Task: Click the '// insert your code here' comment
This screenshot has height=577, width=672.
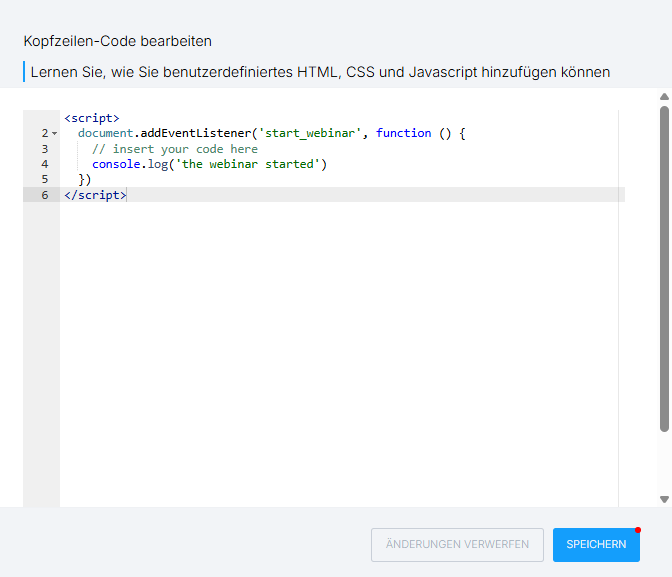Action: pos(175,149)
